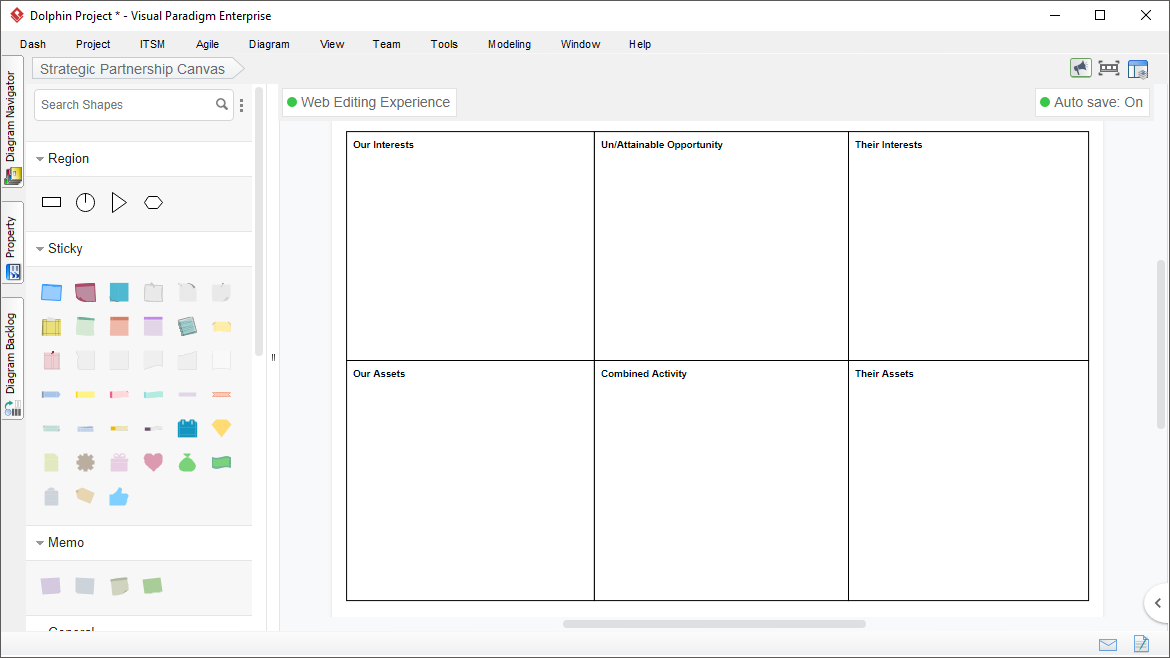Open the Tools menu
1170x658 pixels.
point(444,44)
